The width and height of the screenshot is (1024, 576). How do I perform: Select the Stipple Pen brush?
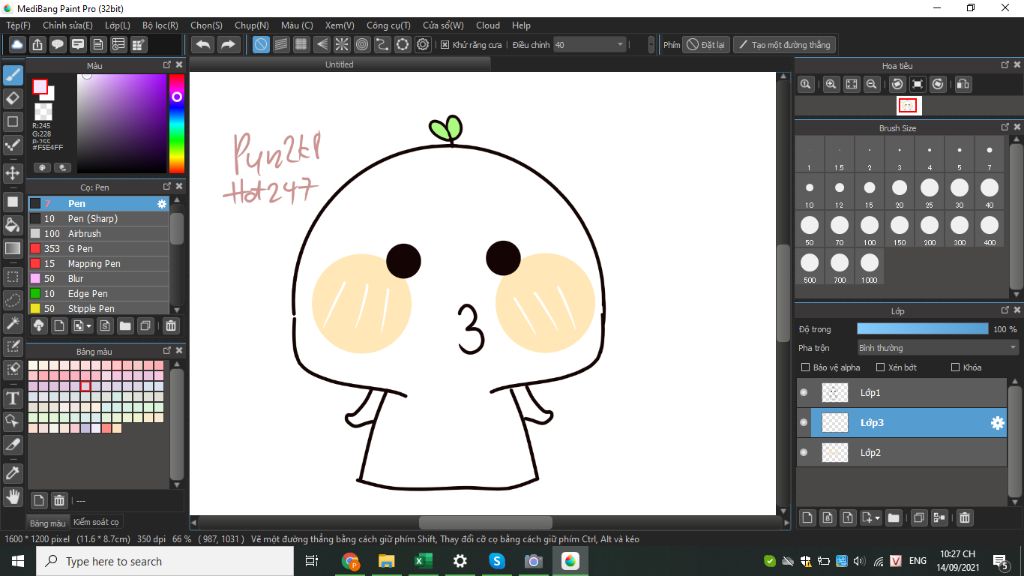pos(99,308)
